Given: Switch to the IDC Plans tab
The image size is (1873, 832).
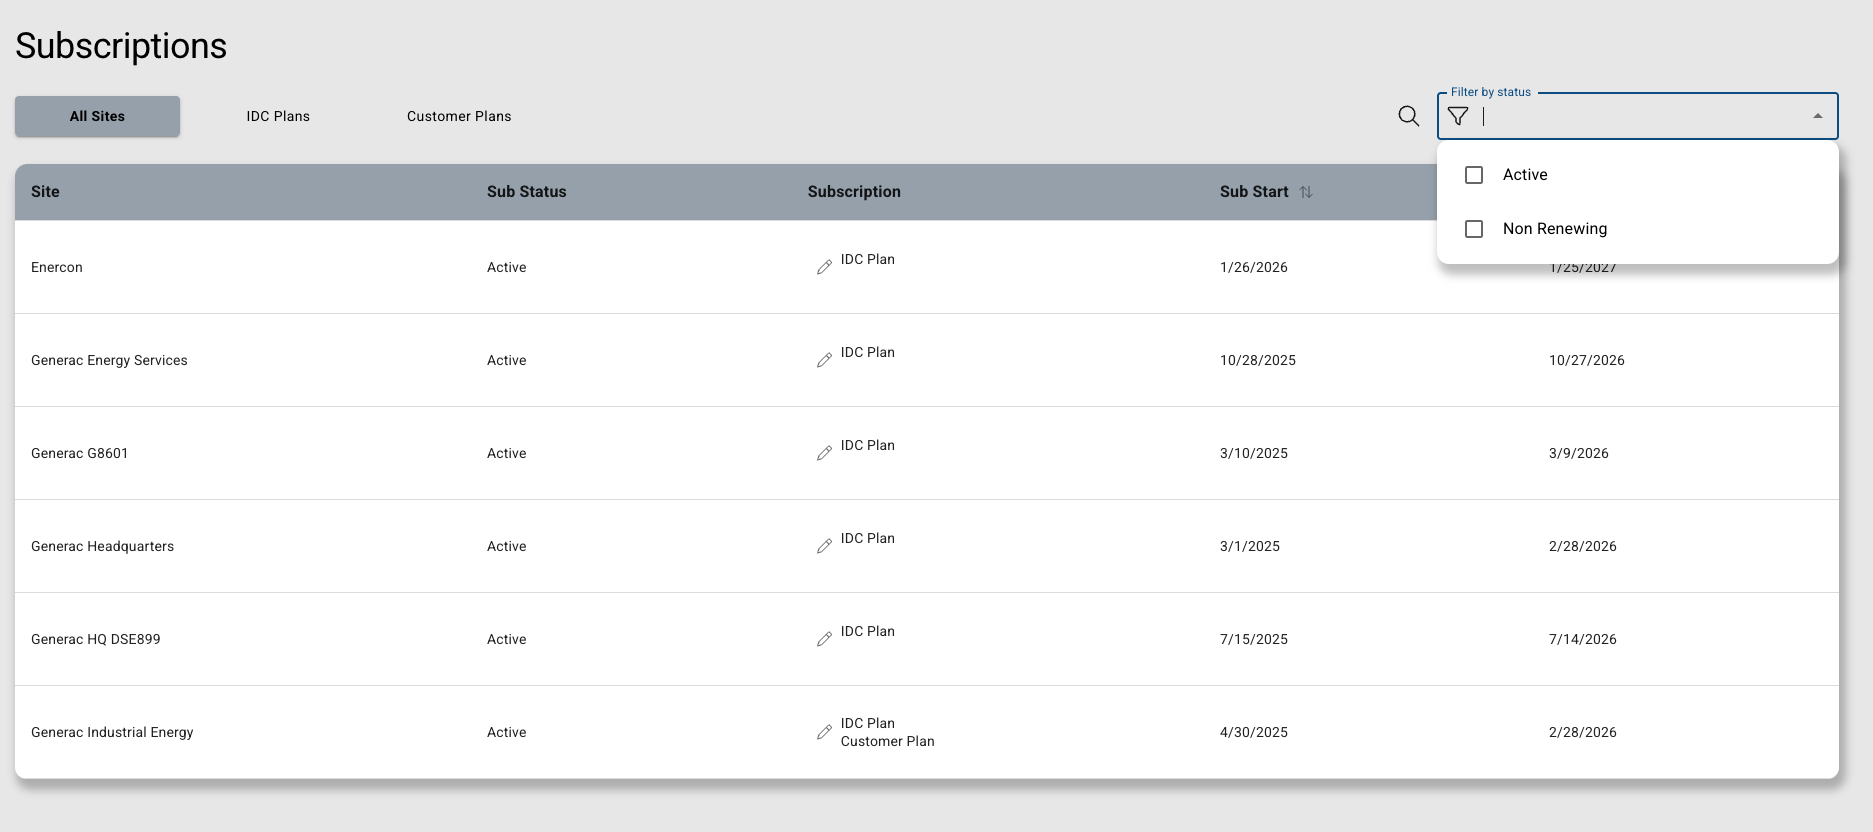Looking at the screenshot, I should pyautogui.click(x=278, y=116).
